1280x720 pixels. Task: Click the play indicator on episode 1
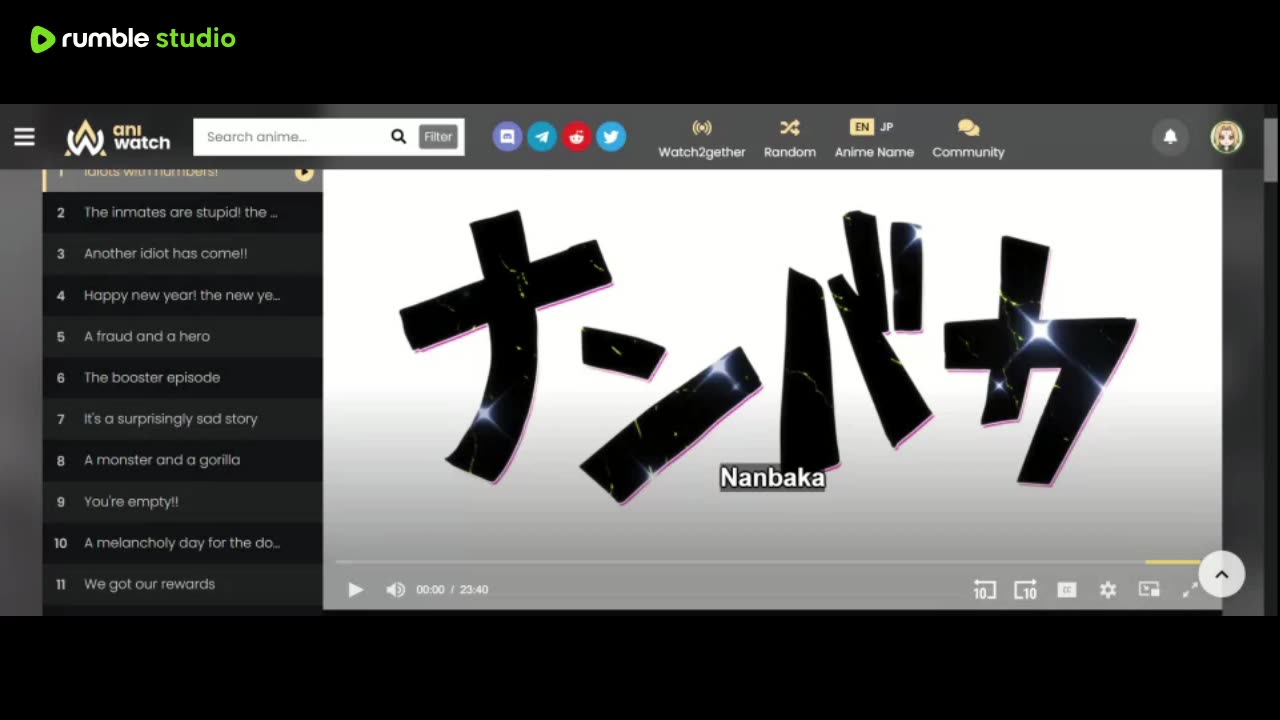click(x=304, y=173)
